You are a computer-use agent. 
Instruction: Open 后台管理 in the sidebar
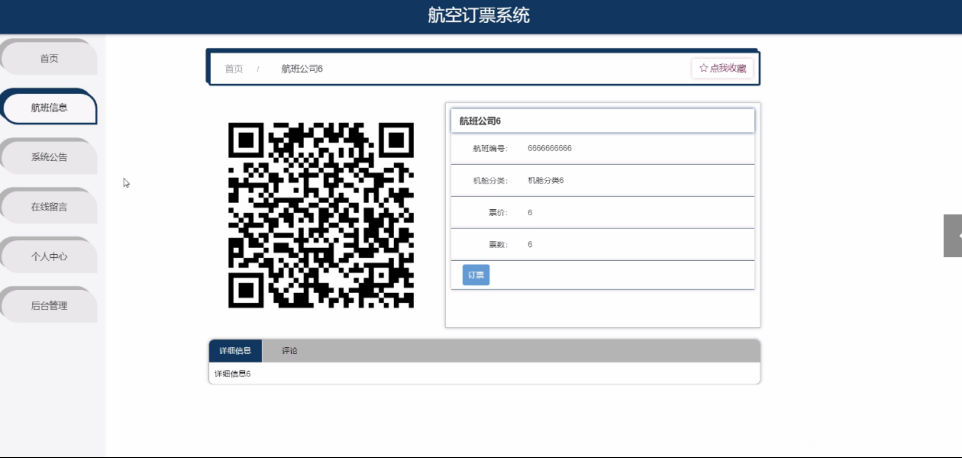49,306
